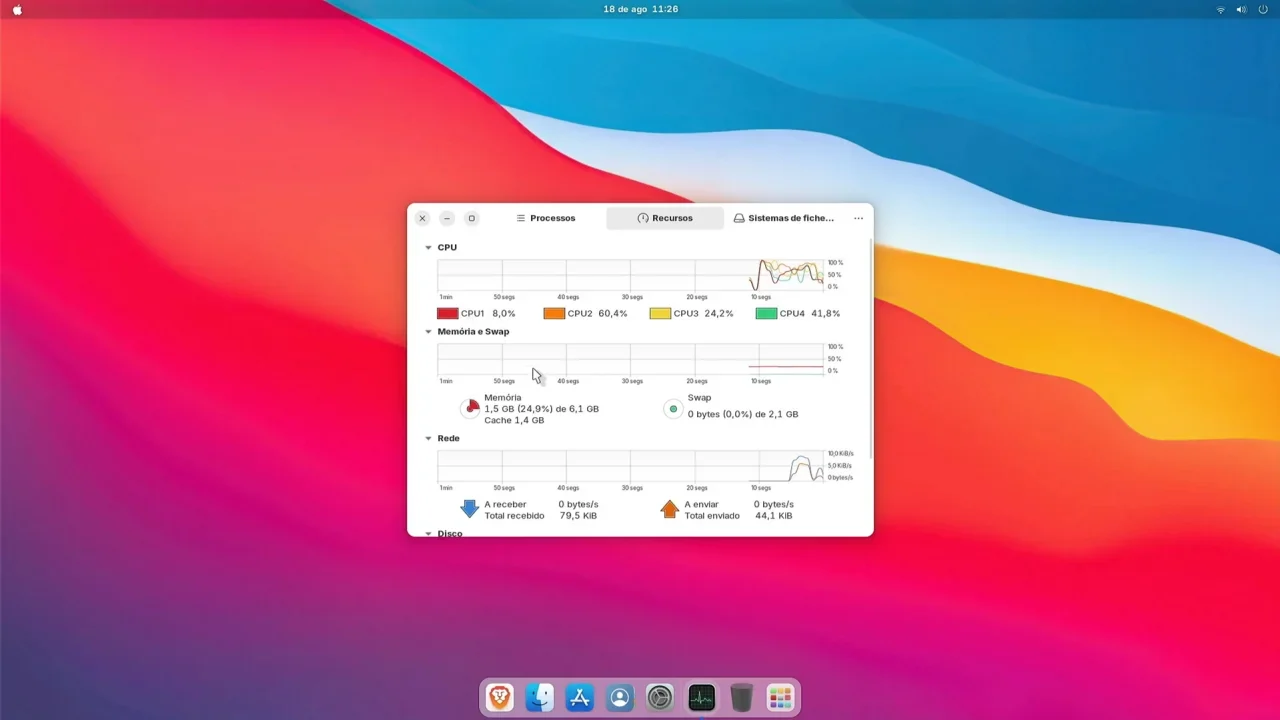1280x720 pixels.
Task: Collapse the Memória e Swap section
Action: click(x=429, y=331)
